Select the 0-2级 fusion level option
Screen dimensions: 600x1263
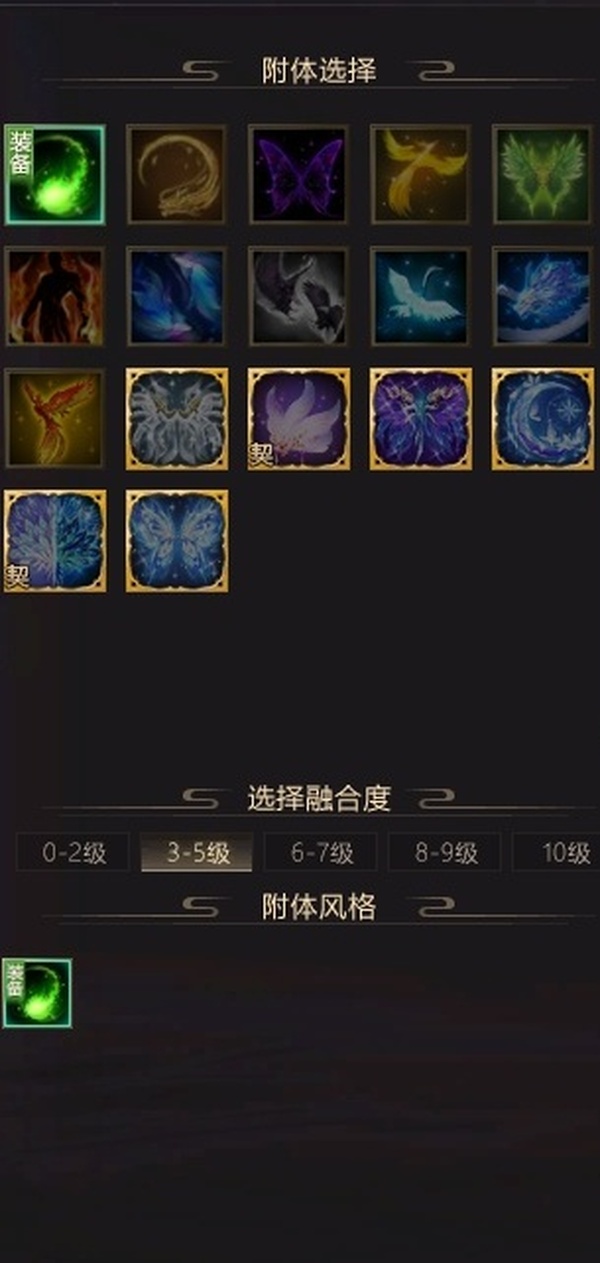pyautogui.click(x=73, y=853)
